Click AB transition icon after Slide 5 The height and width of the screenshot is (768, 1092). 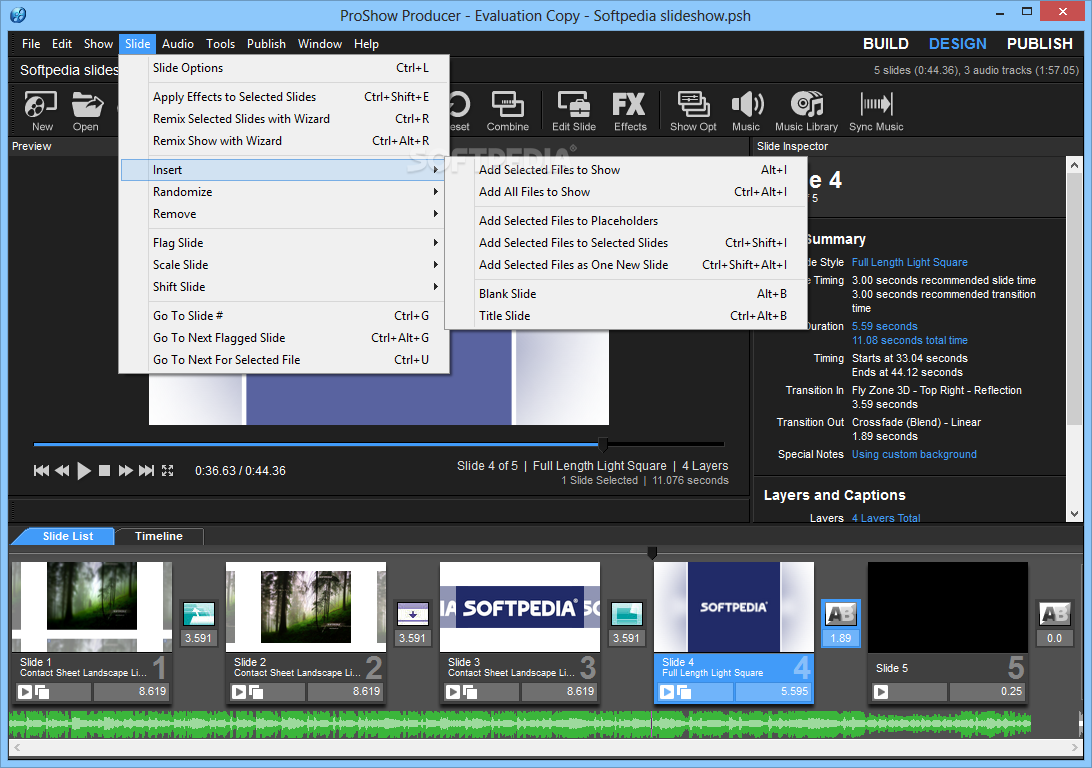[1054, 614]
